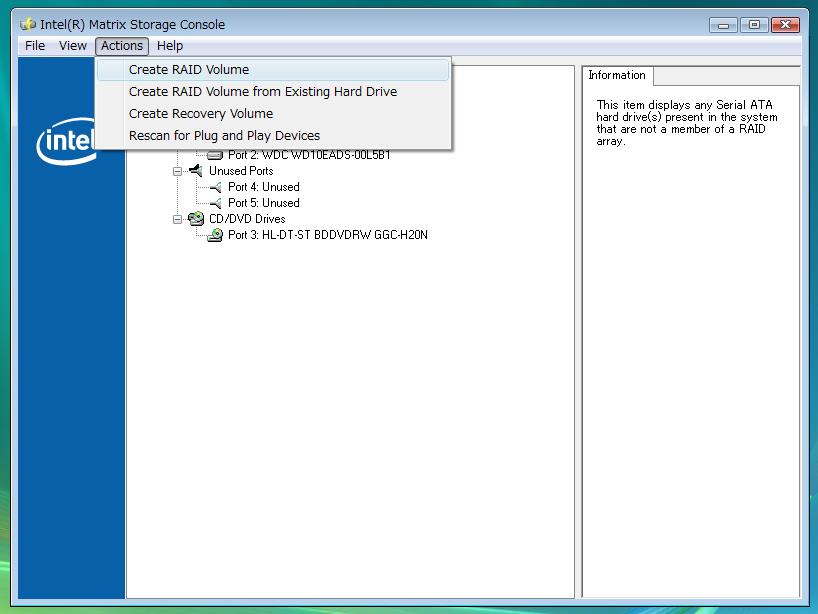Open the Help menu
Screen dimensions: 818x614
[170, 46]
